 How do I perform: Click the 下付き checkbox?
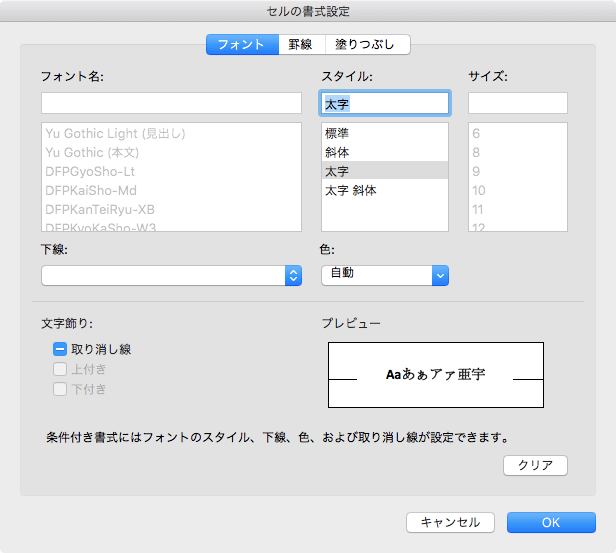tap(60, 389)
